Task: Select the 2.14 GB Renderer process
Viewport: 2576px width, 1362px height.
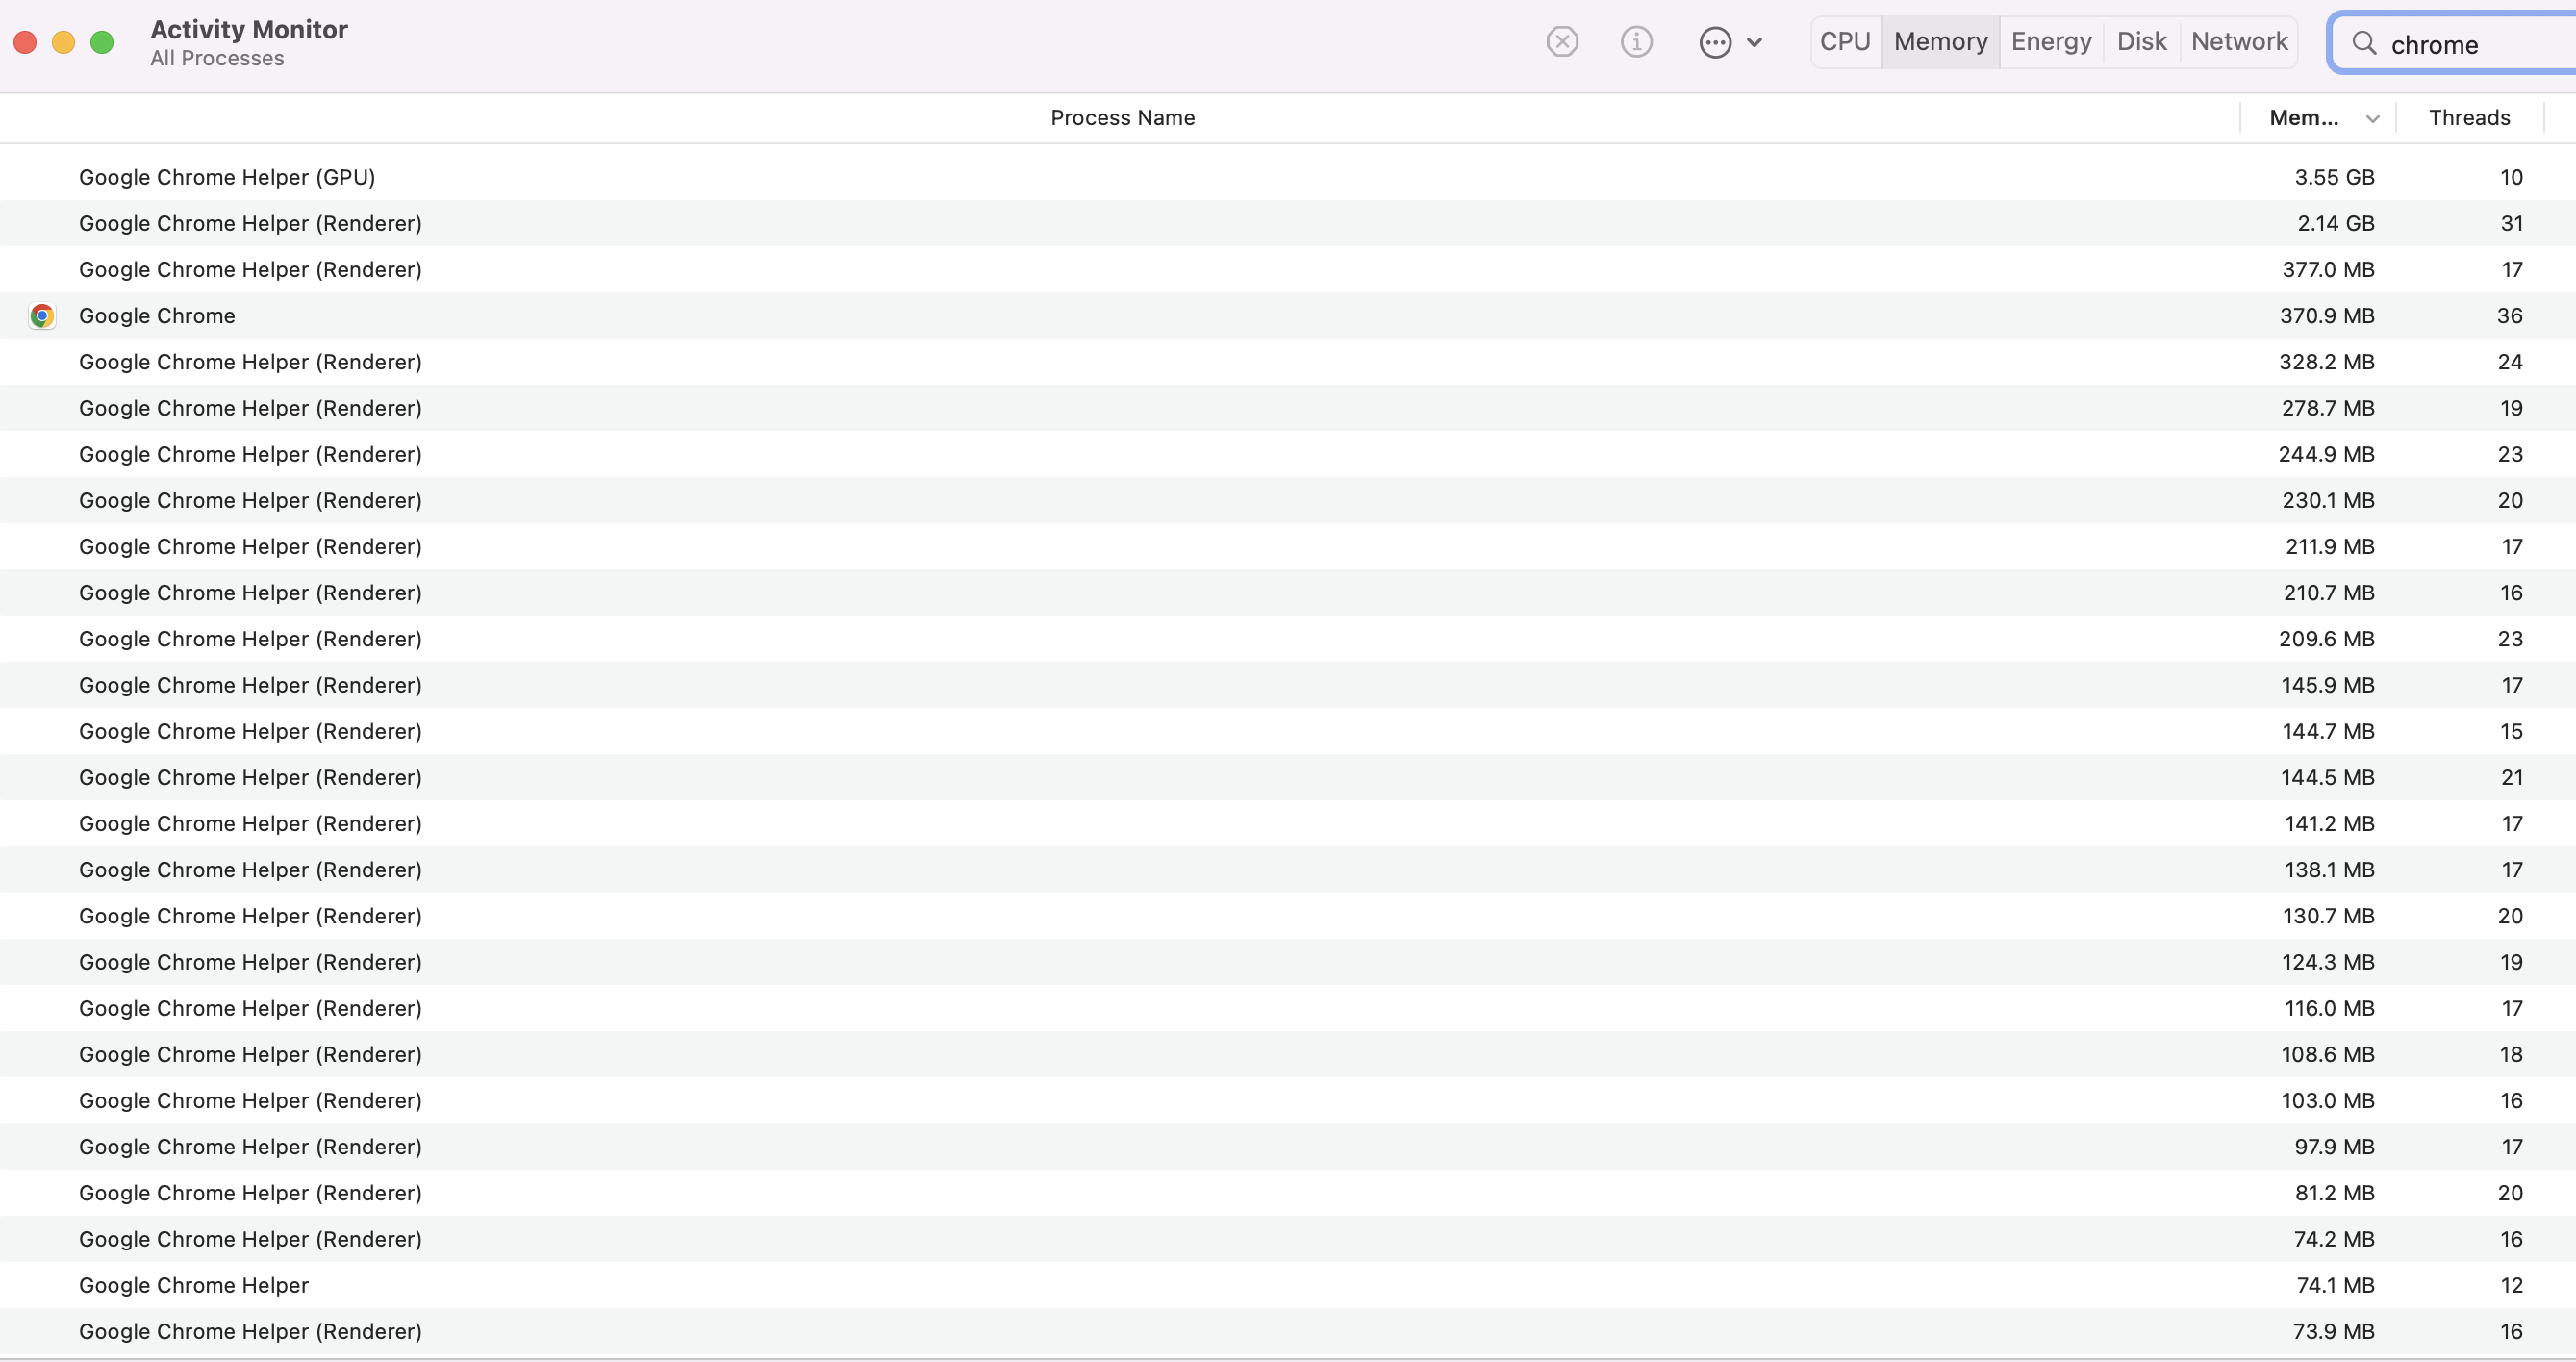Action: 250,223
